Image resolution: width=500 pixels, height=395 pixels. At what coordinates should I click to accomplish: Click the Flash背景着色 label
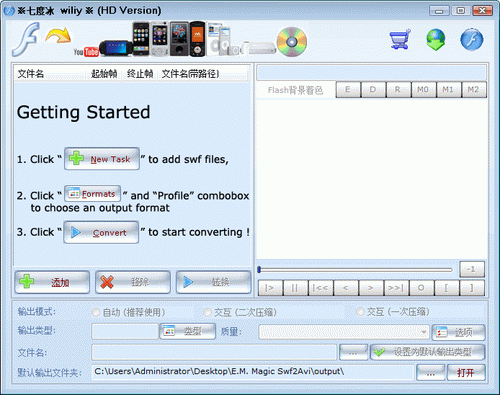click(x=295, y=90)
